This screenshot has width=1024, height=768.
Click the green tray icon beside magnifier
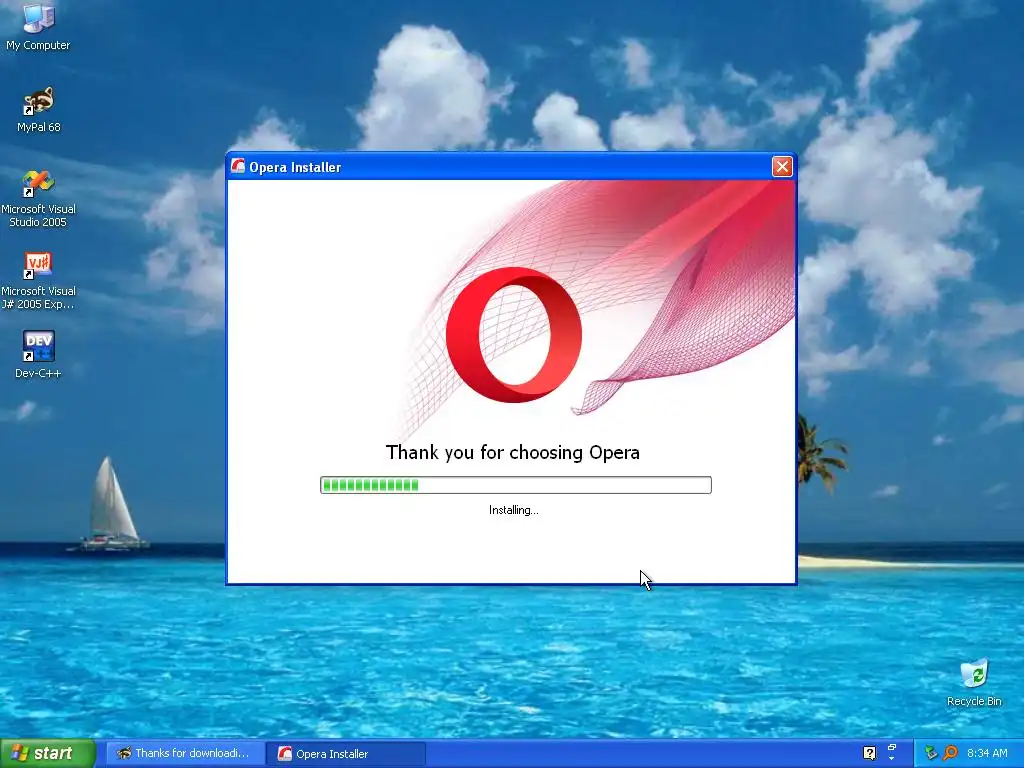[931, 753]
